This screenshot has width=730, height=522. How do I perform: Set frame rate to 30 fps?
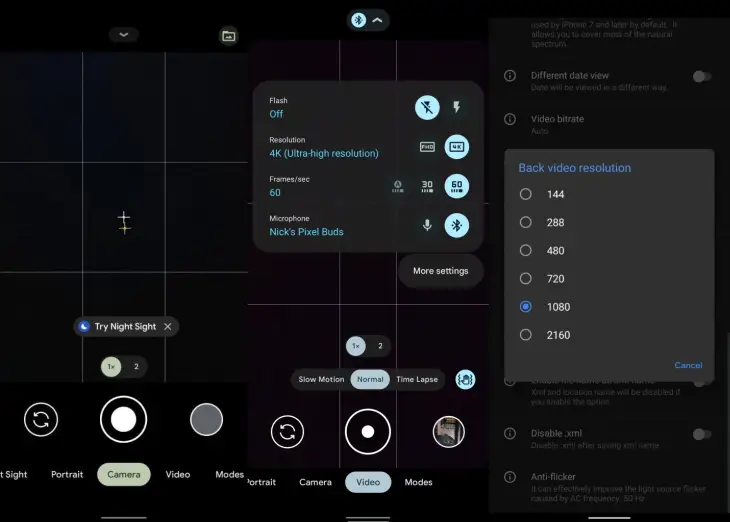pyautogui.click(x=427, y=186)
